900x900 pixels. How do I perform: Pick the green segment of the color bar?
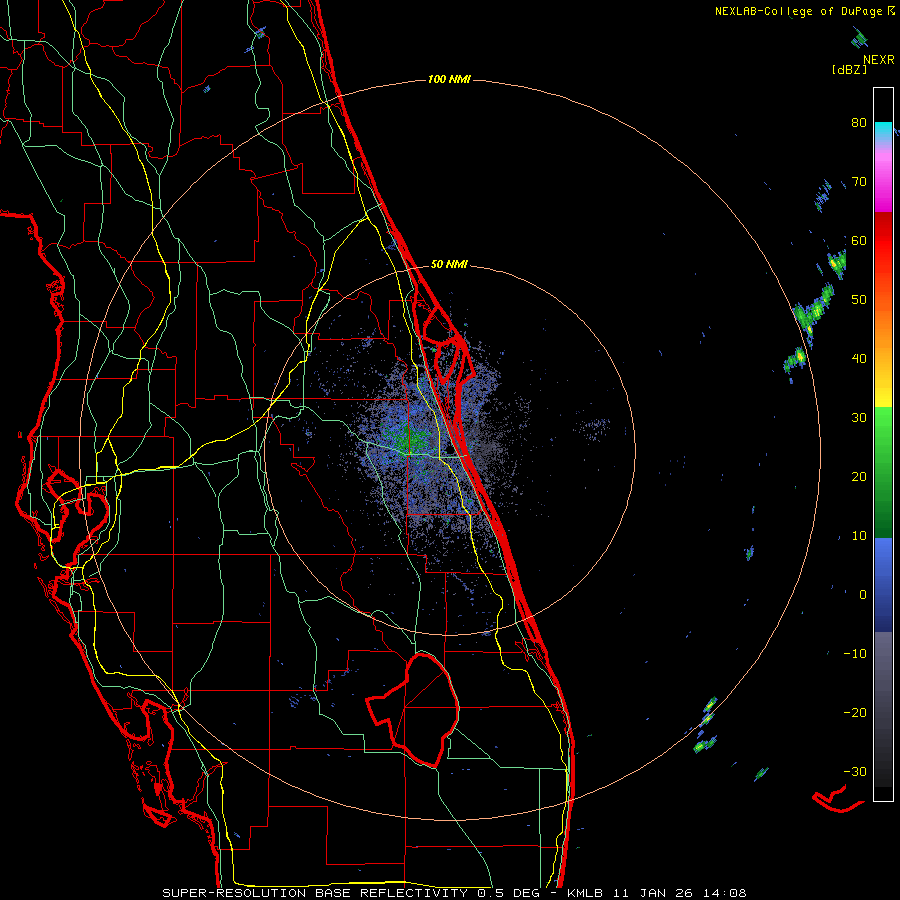(883, 472)
